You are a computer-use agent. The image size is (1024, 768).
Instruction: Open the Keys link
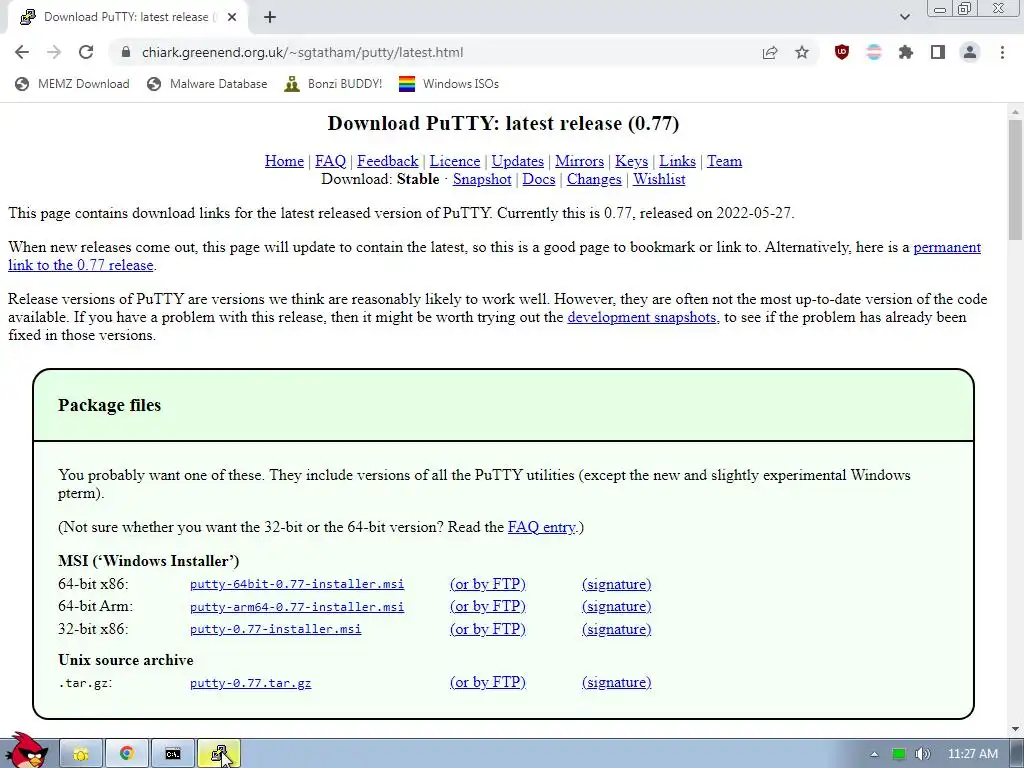tap(632, 161)
